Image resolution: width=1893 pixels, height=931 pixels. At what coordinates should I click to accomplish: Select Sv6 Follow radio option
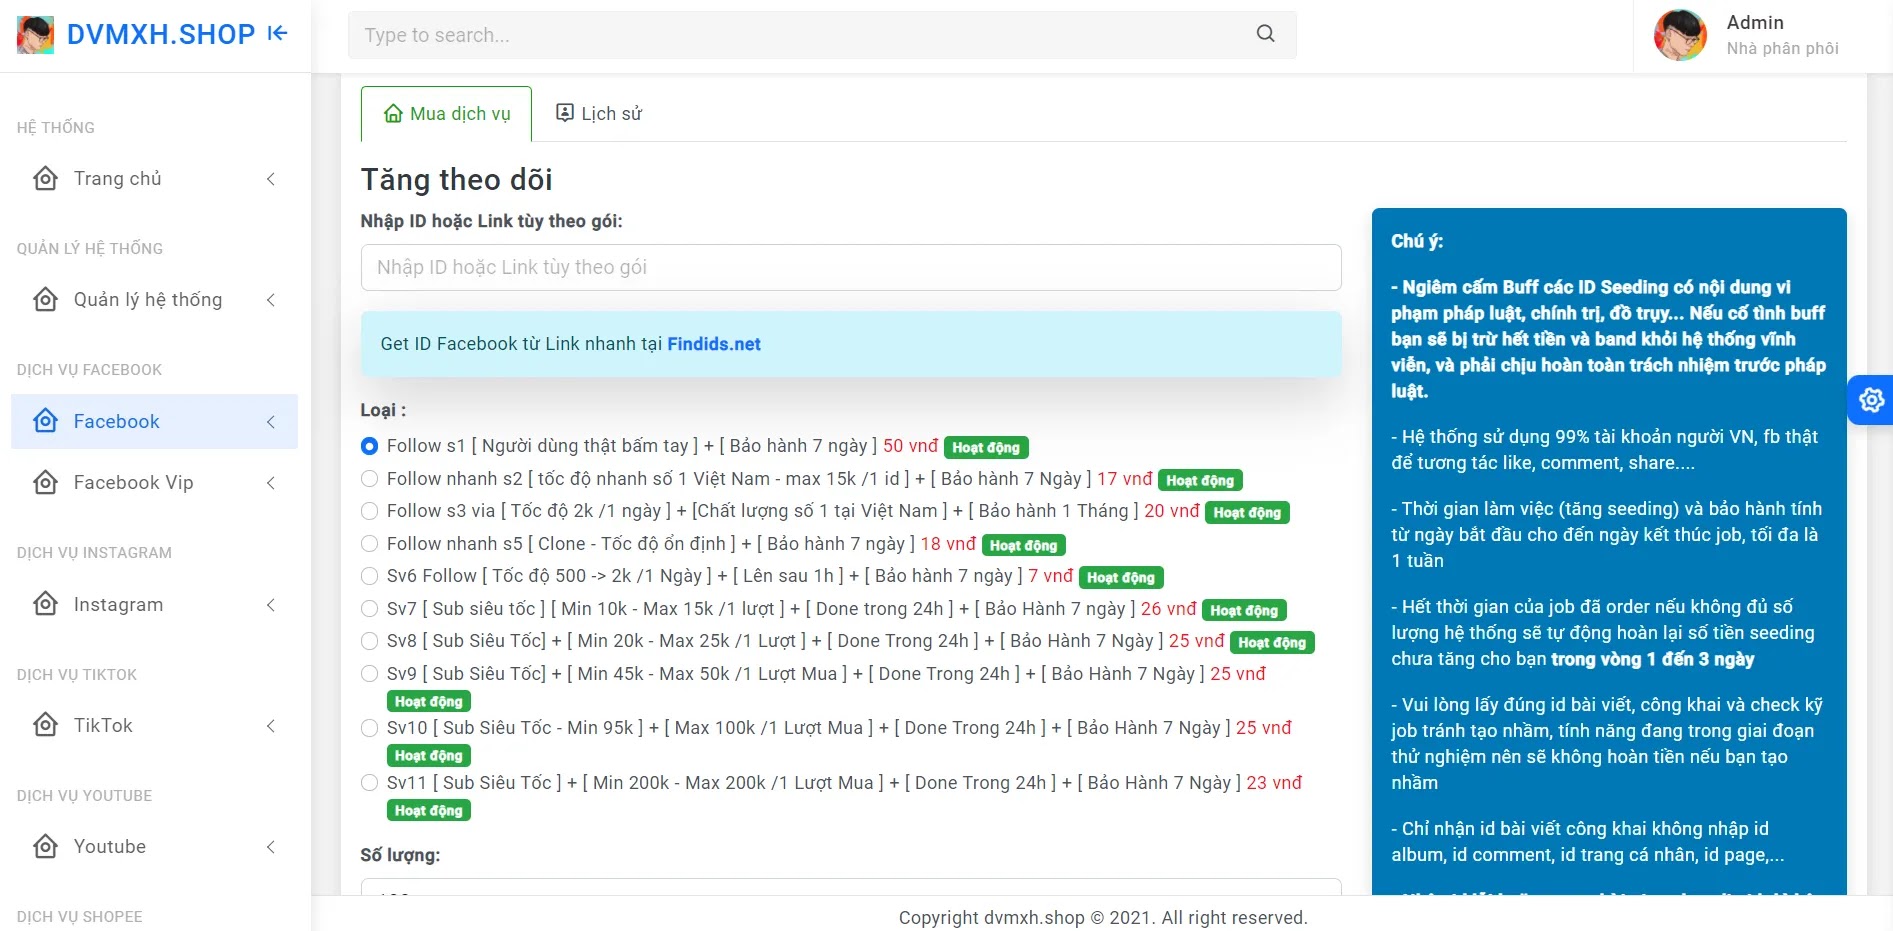[x=369, y=576]
